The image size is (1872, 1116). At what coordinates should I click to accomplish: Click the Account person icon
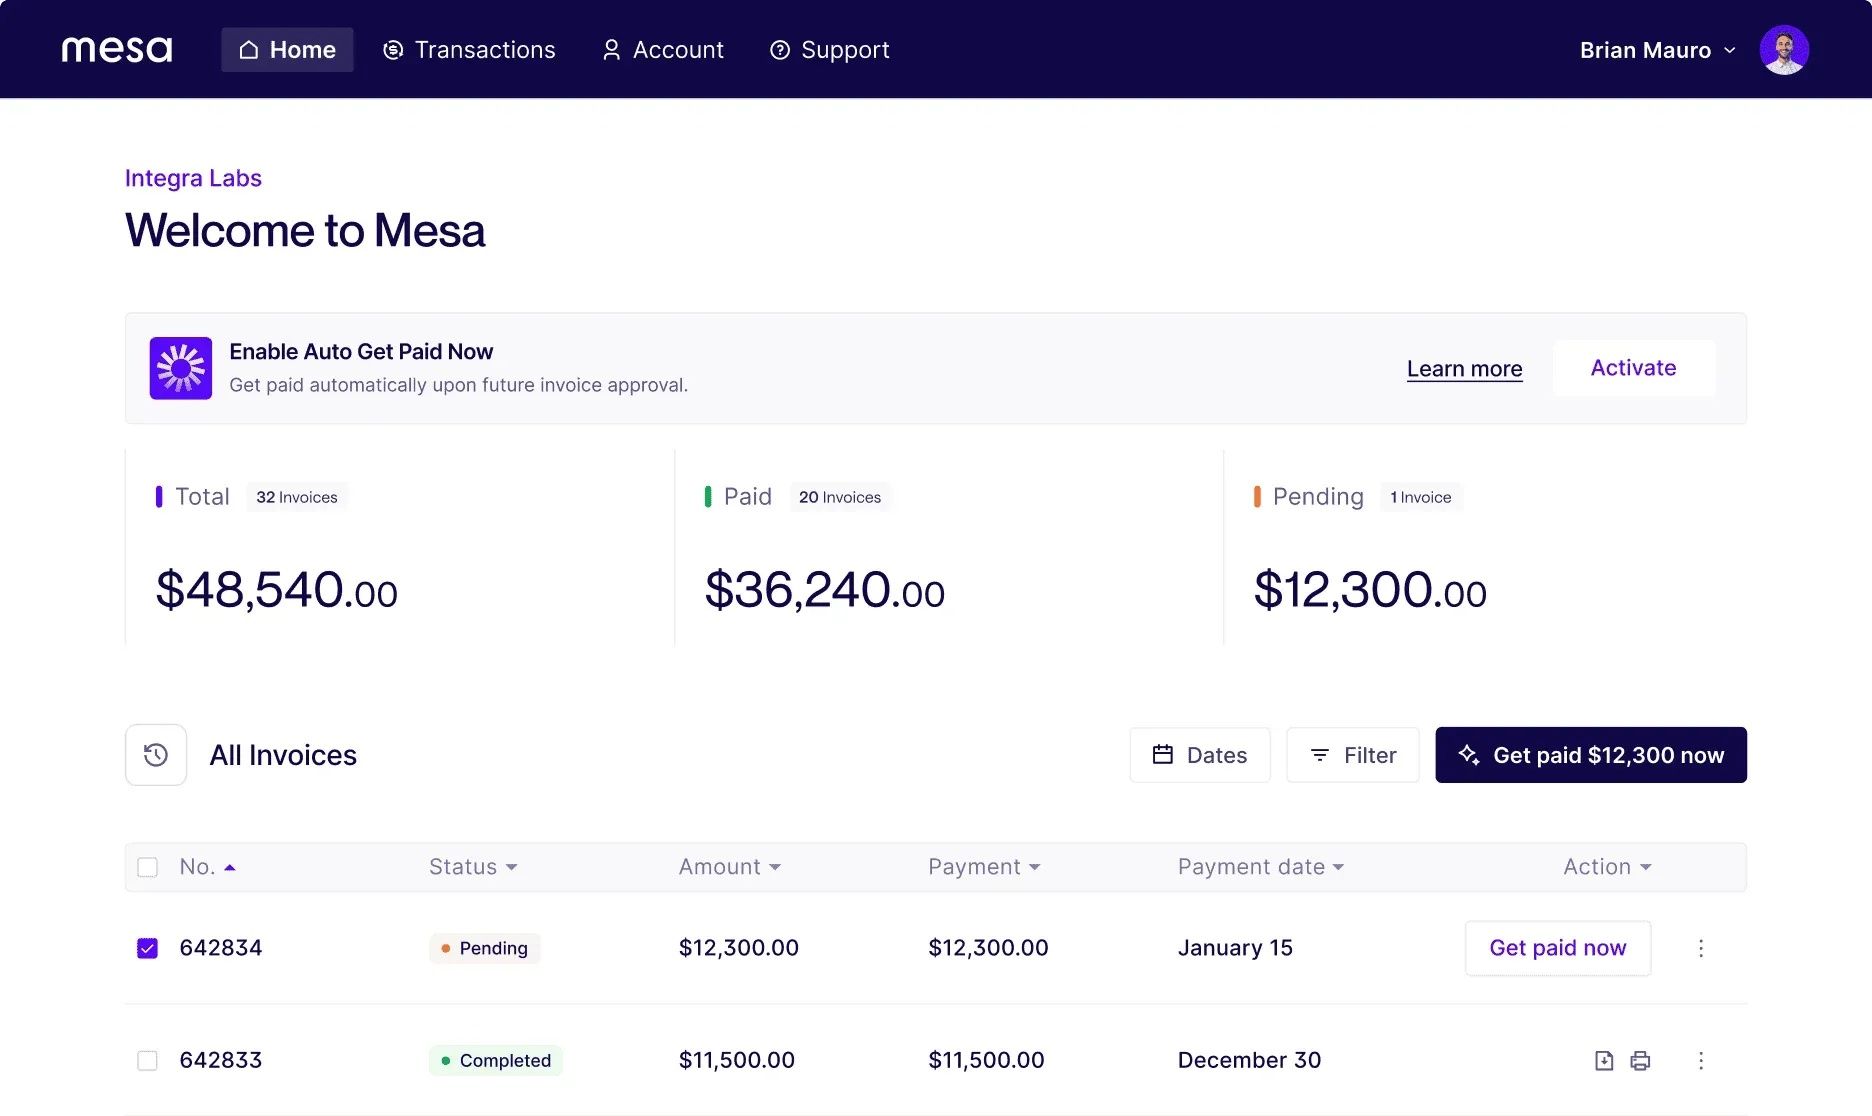click(611, 49)
